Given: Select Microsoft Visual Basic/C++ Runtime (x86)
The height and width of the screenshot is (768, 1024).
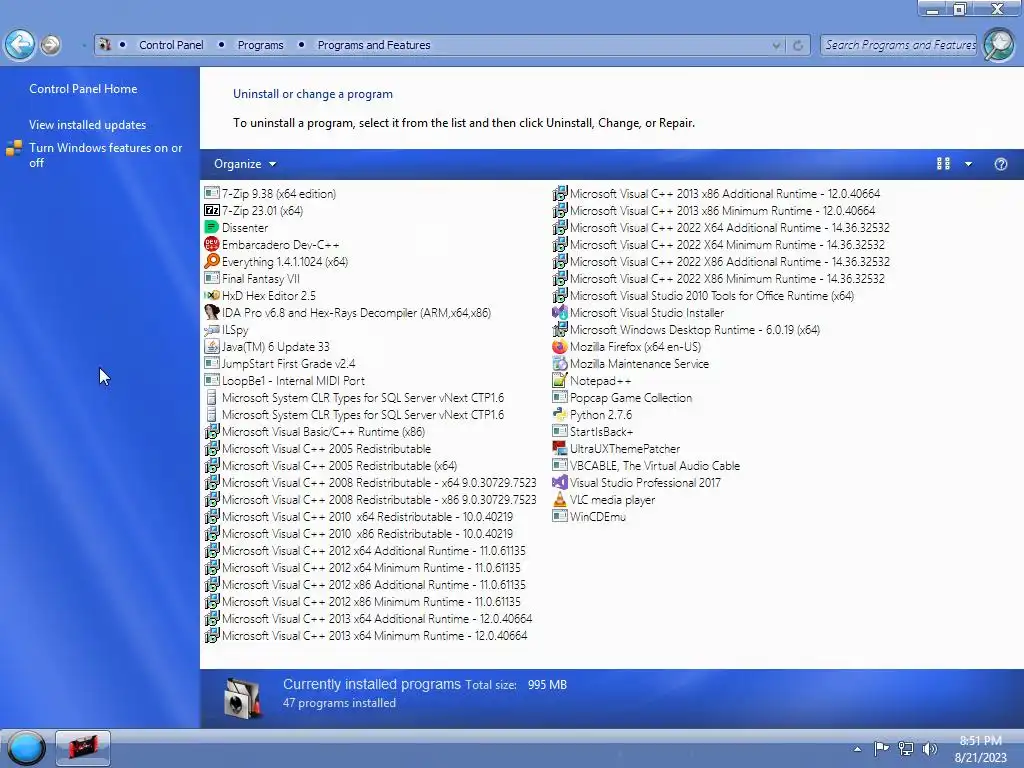Looking at the screenshot, I should 315,431.
